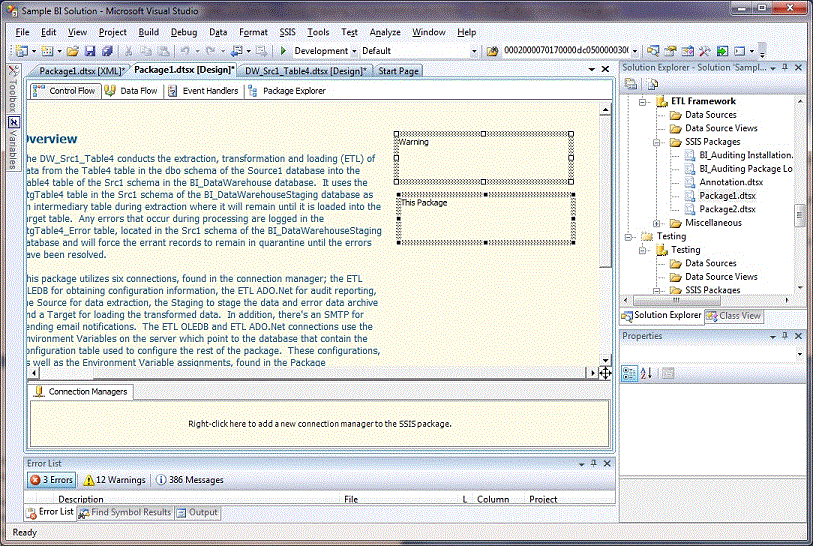Switch to the Class View tab
This screenshot has height=546, width=813.
[x=734, y=316]
